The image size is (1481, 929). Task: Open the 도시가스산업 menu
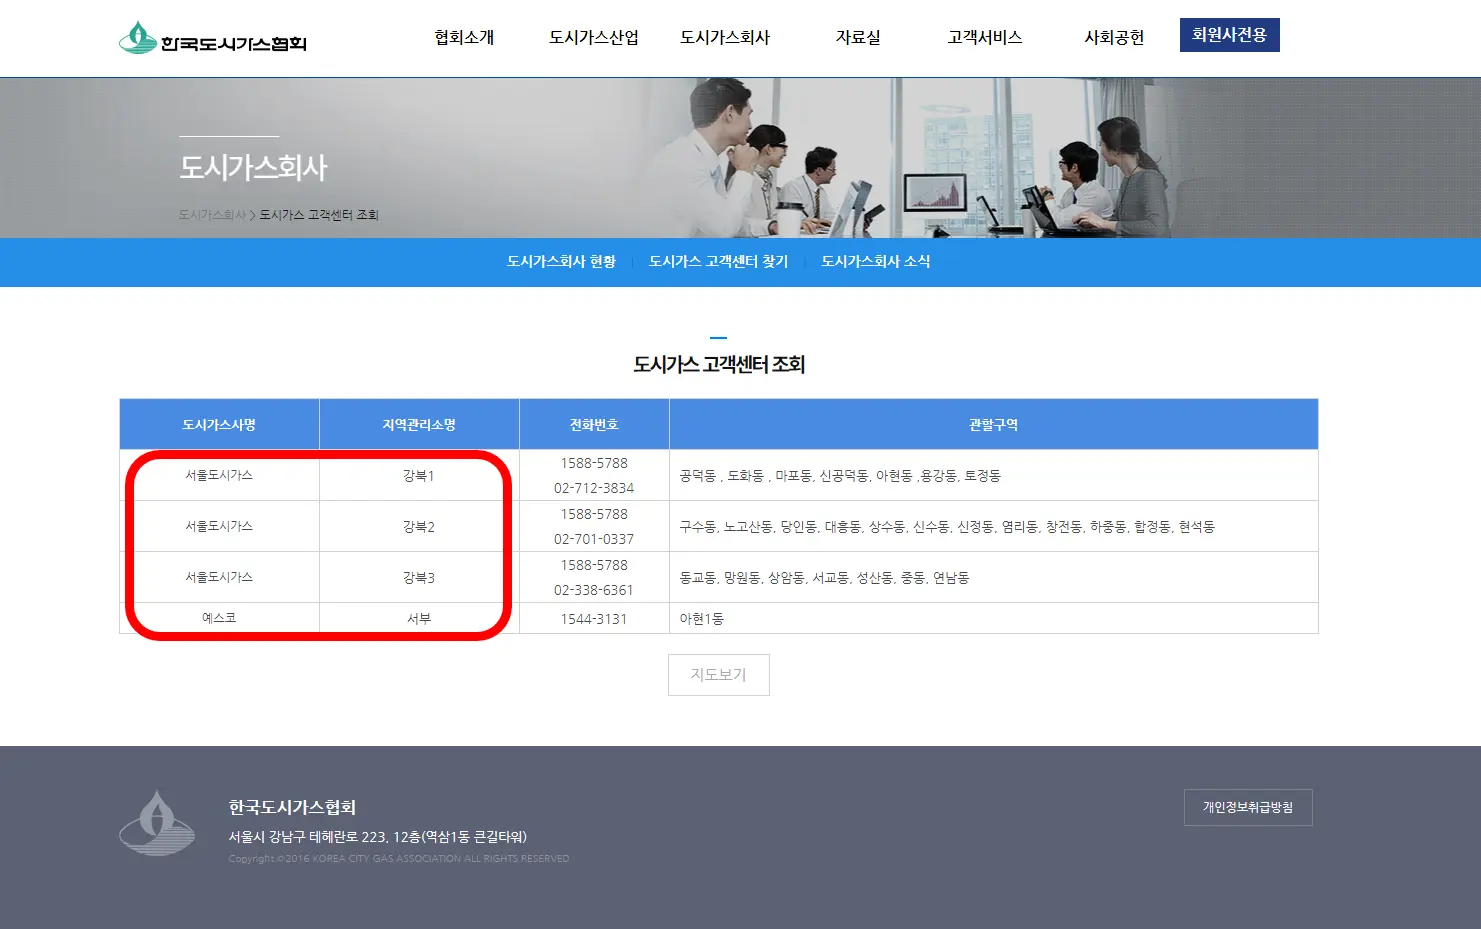coord(592,37)
